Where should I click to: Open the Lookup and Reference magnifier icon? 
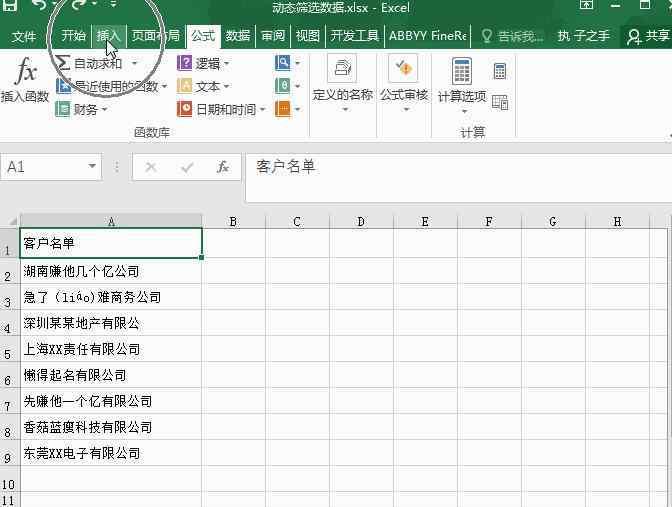click(x=282, y=63)
